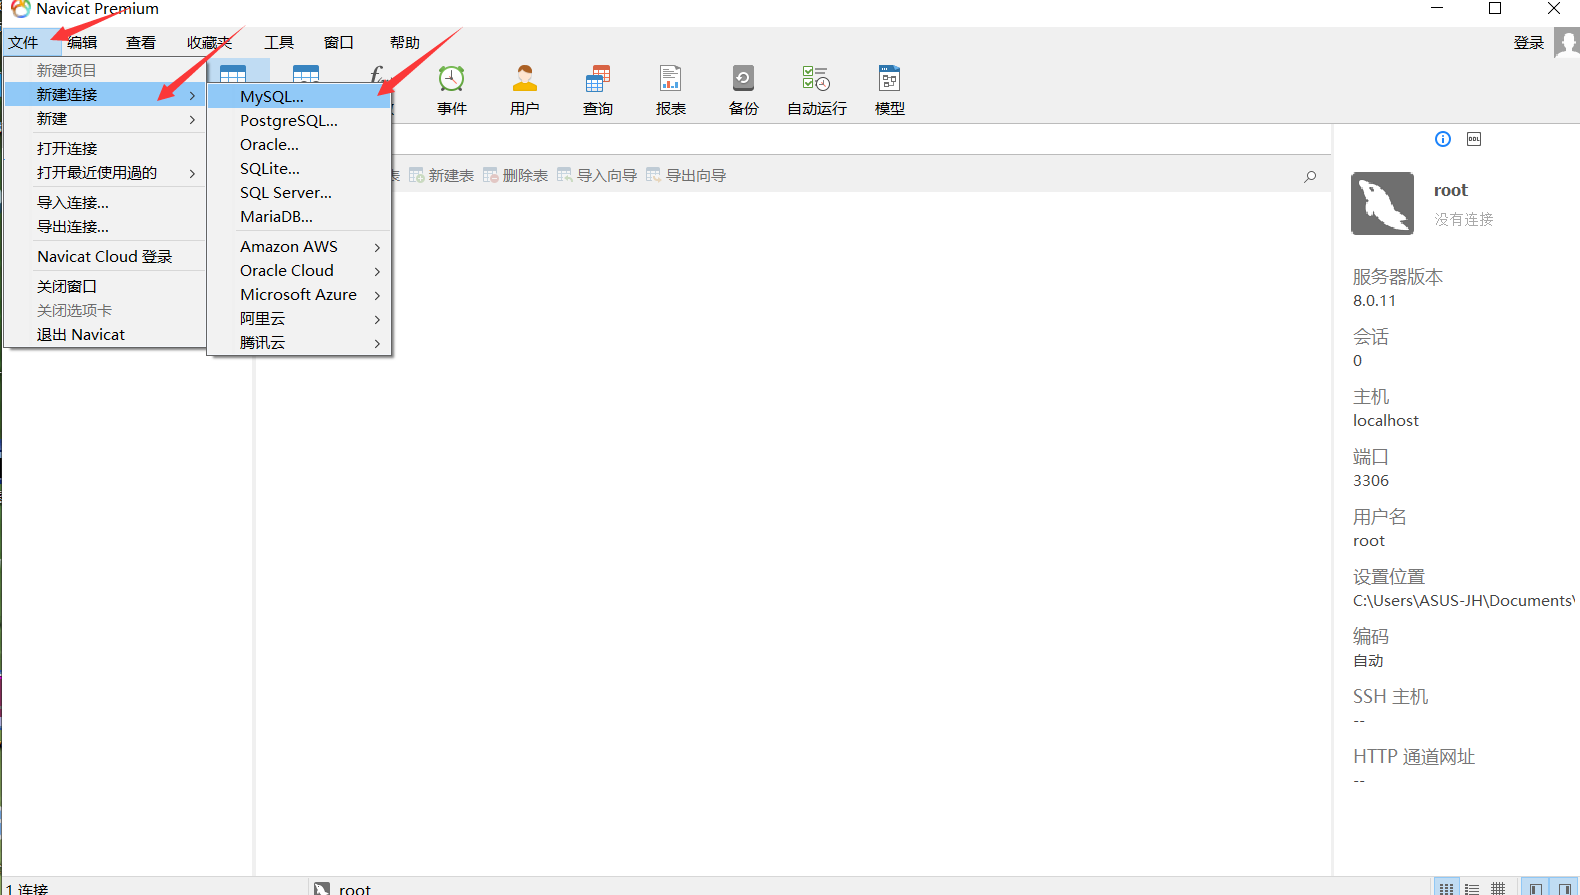Select 退出 Navicat menu entry
The image size is (1580, 895).
[x=105, y=335]
